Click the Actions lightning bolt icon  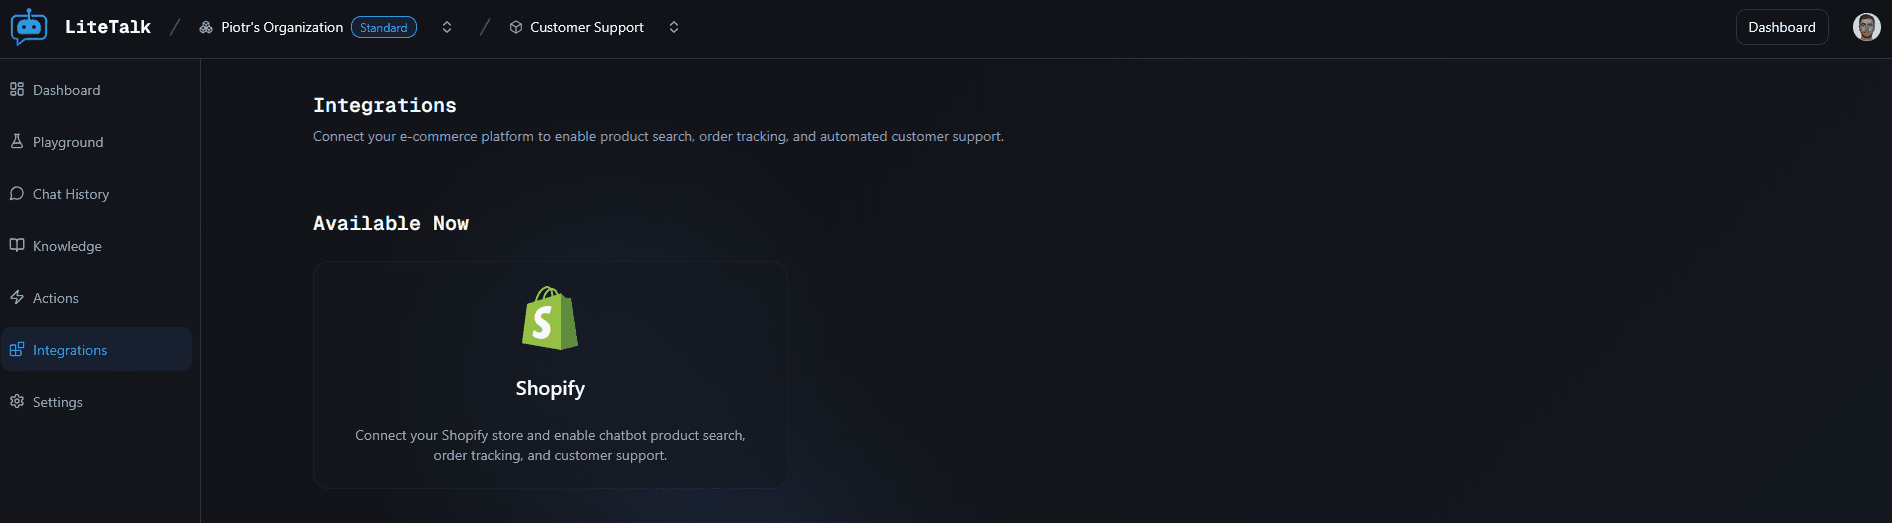pyautogui.click(x=17, y=297)
